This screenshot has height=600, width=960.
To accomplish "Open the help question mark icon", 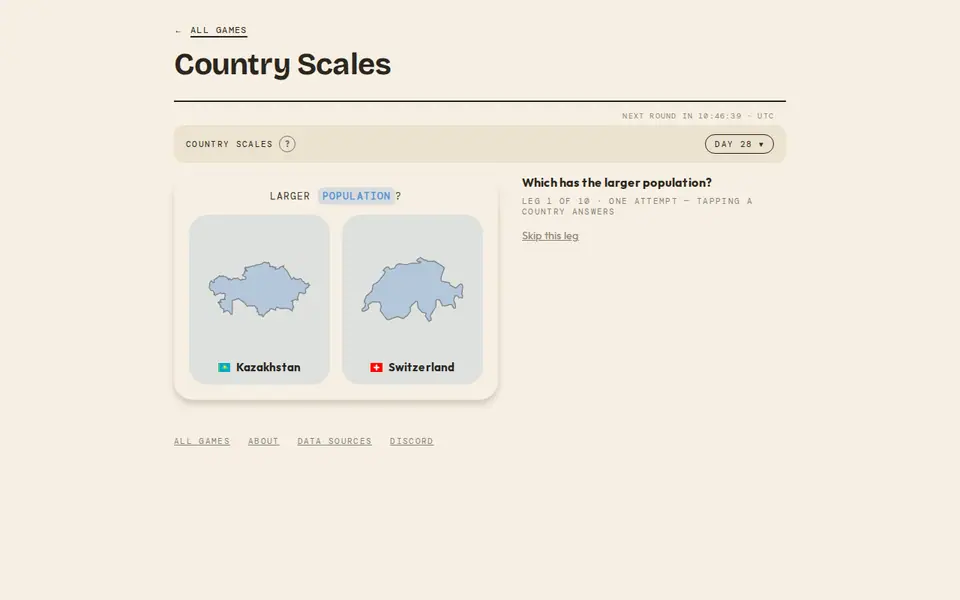I will tap(287, 144).
